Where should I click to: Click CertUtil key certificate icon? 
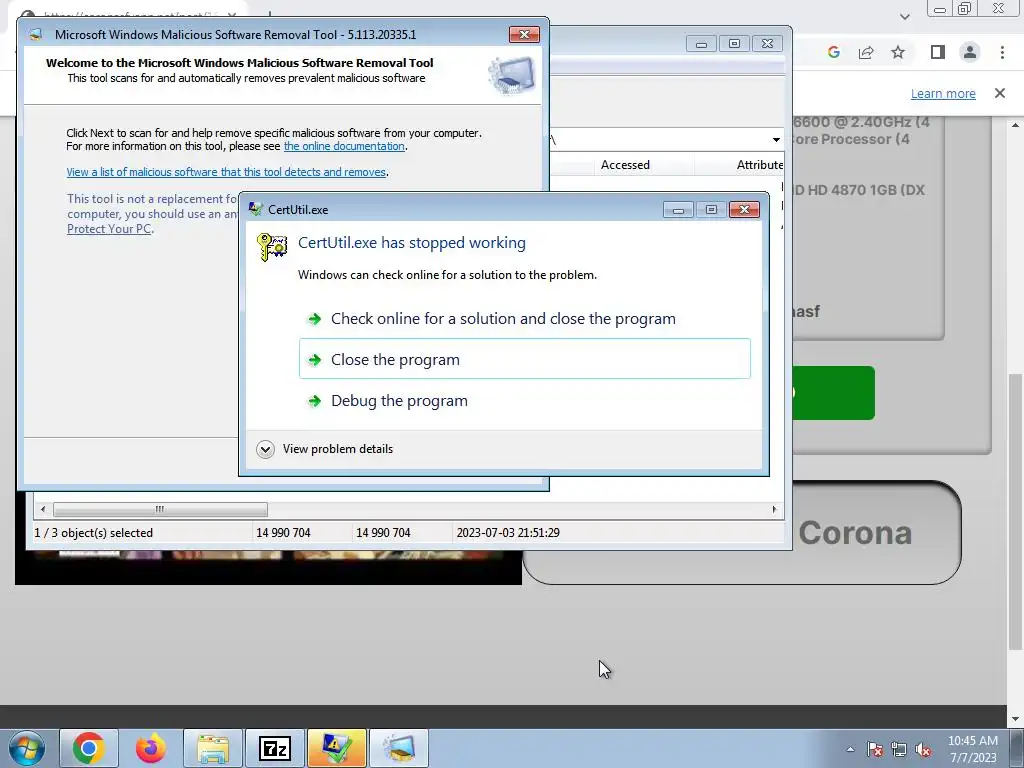click(272, 247)
